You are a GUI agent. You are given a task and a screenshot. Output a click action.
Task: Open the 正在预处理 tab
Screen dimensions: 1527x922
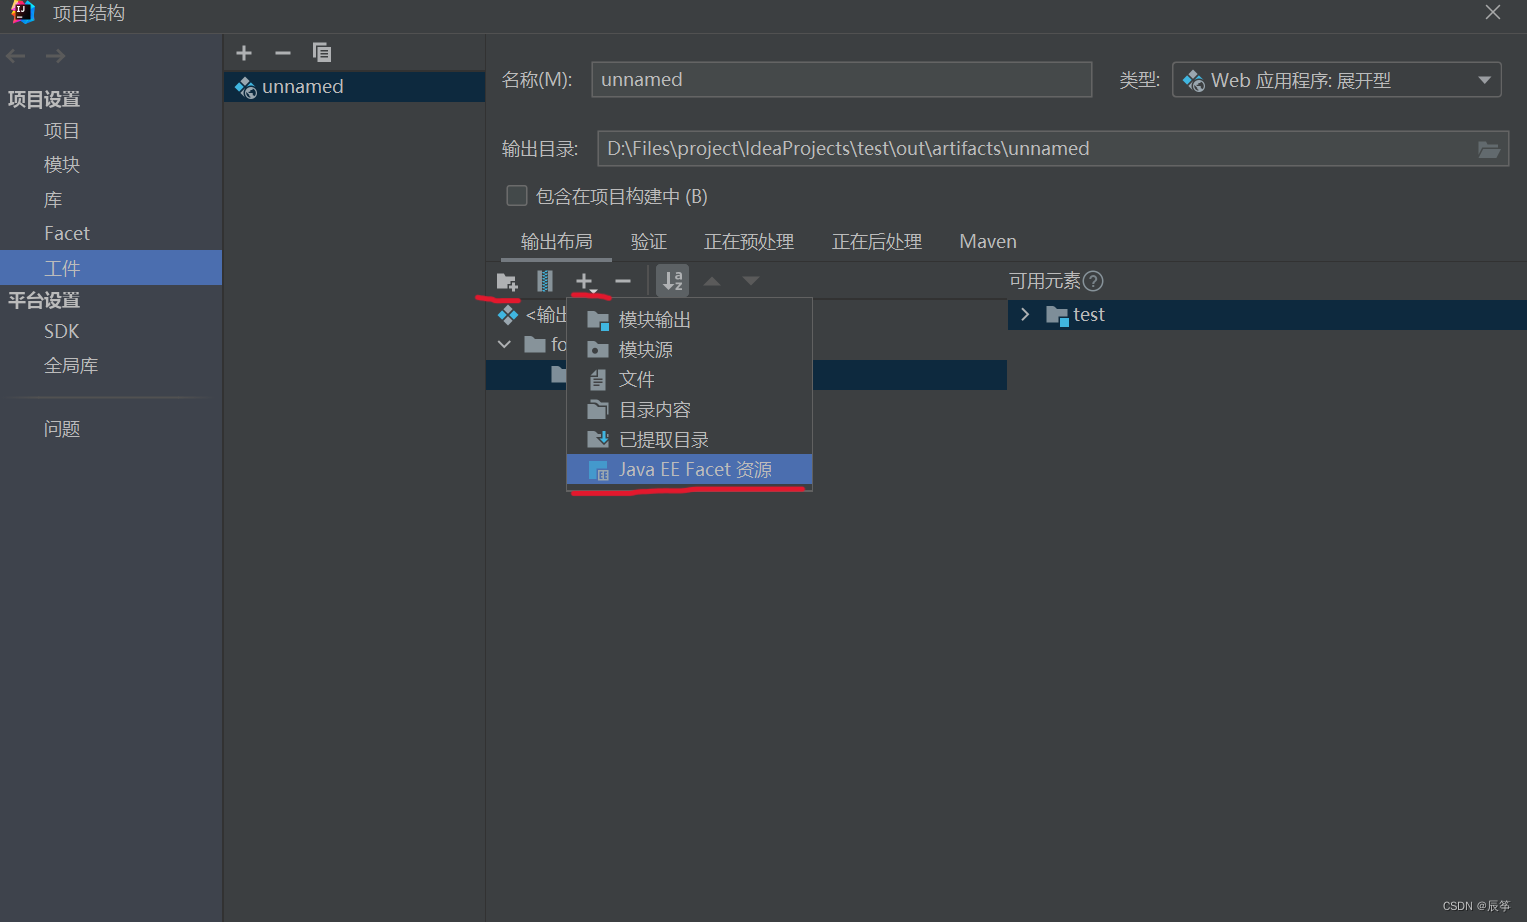point(749,242)
